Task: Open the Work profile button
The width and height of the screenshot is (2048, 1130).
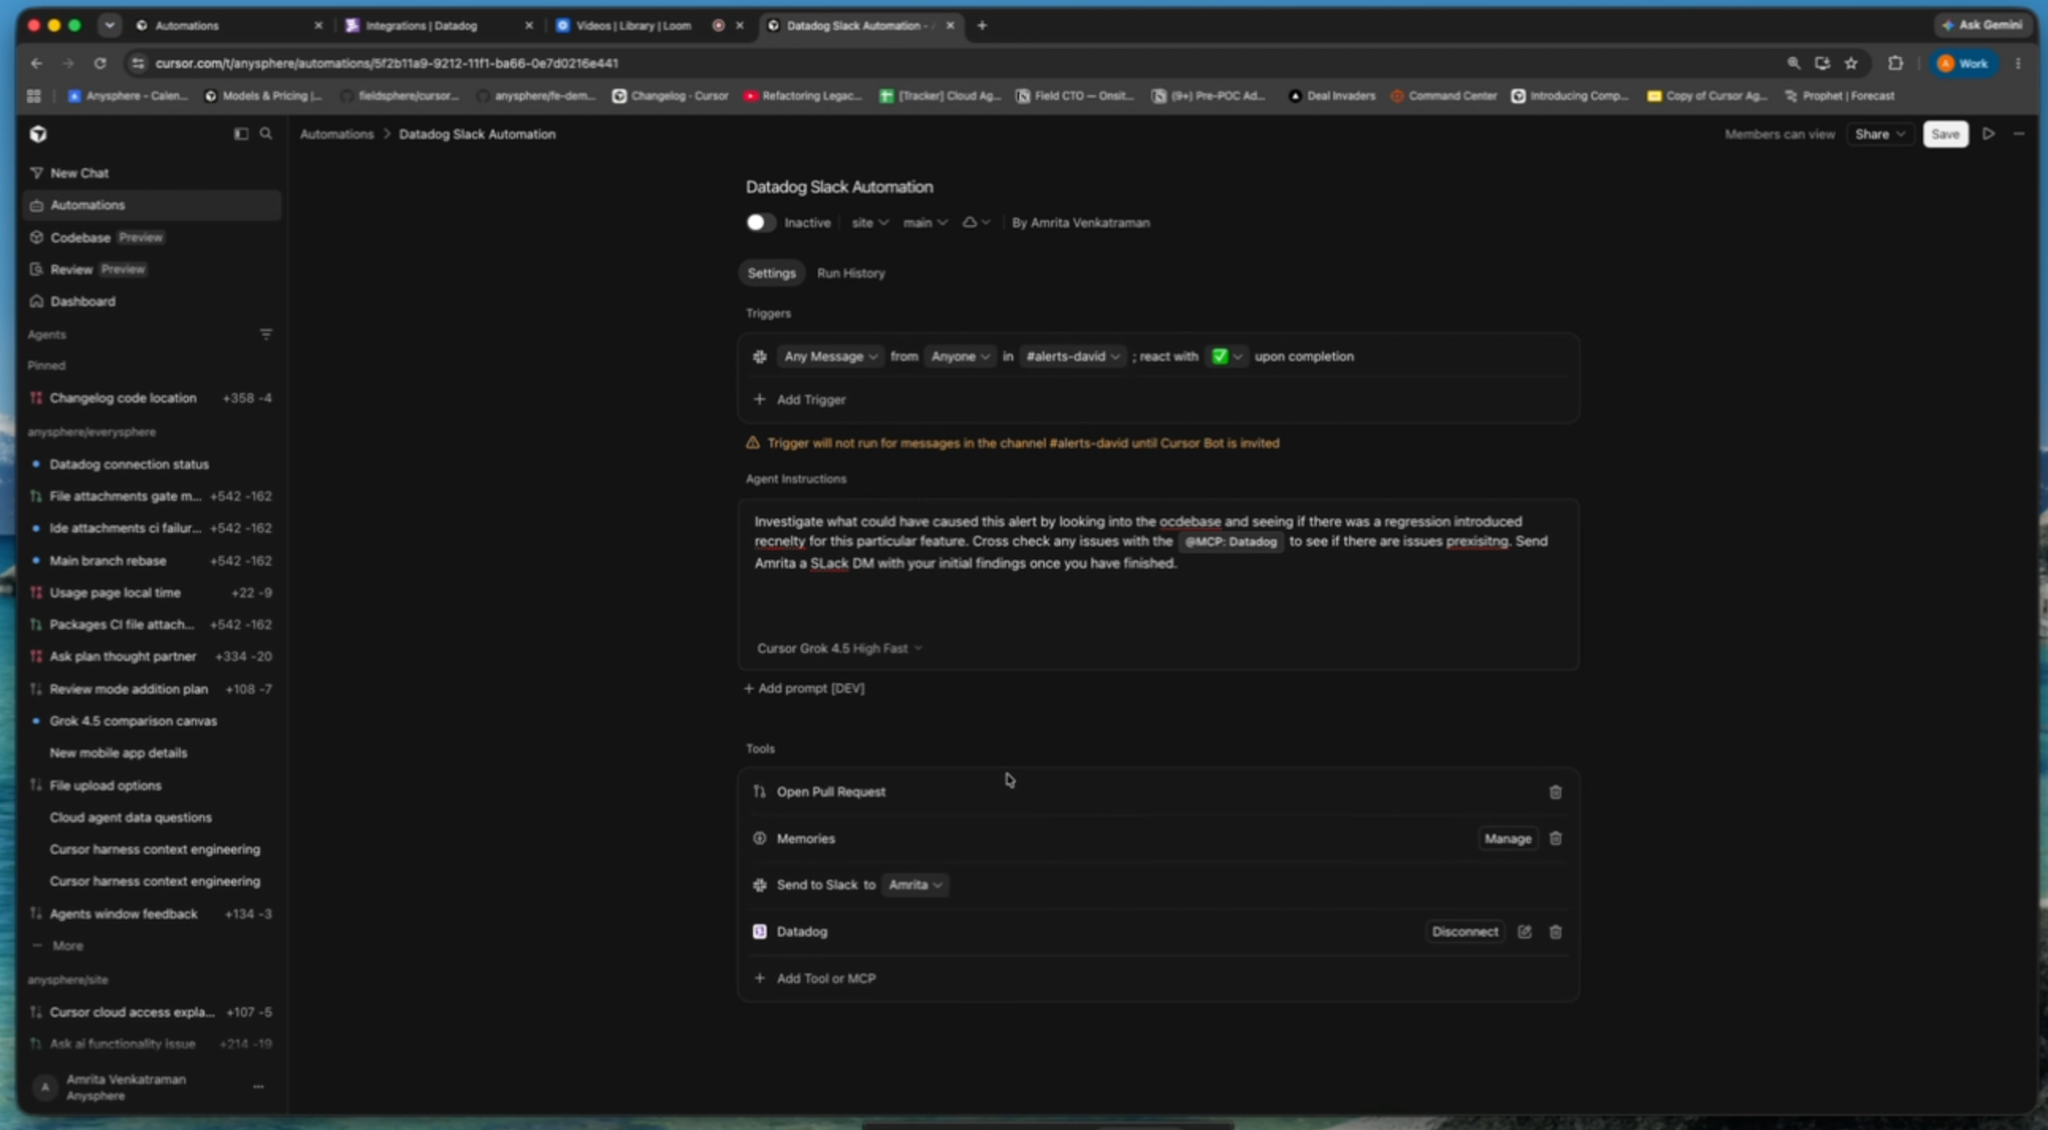Action: point(1963,63)
